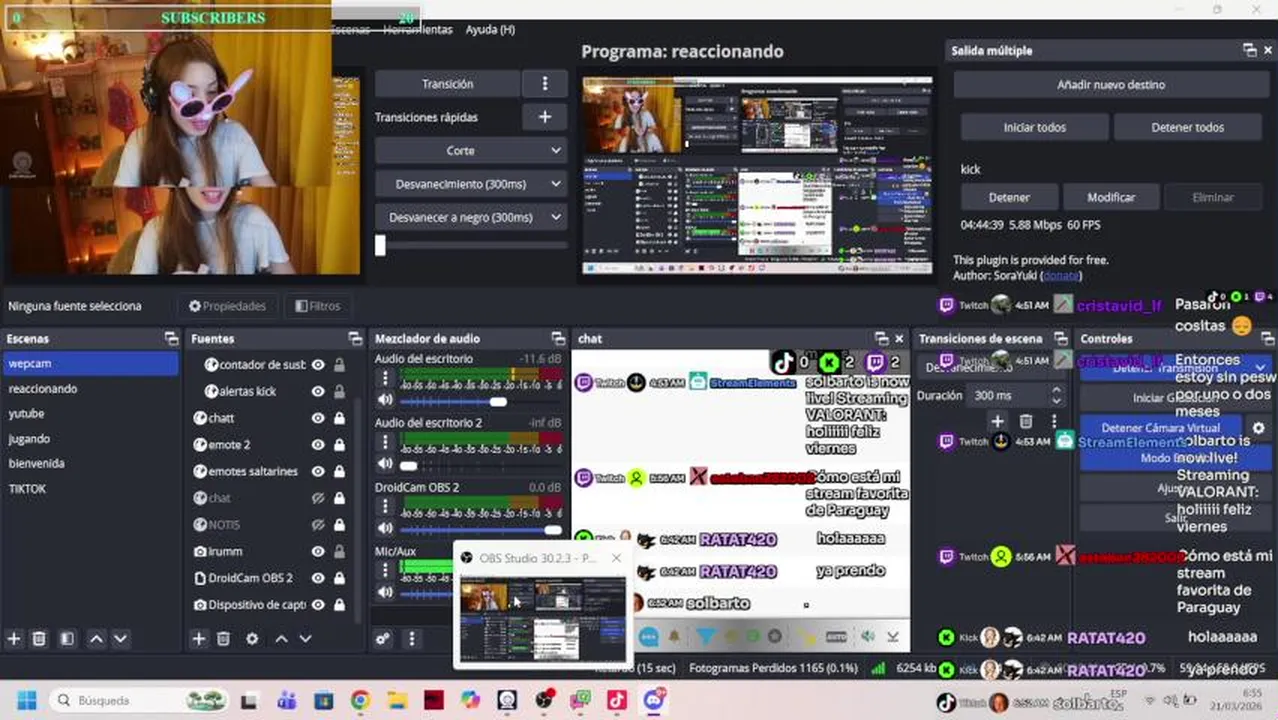The height and width of the screenshot is (720, 1278).
Task: Open DroidCam OBS 2 mixer options dots
Action: pos(385,506)
